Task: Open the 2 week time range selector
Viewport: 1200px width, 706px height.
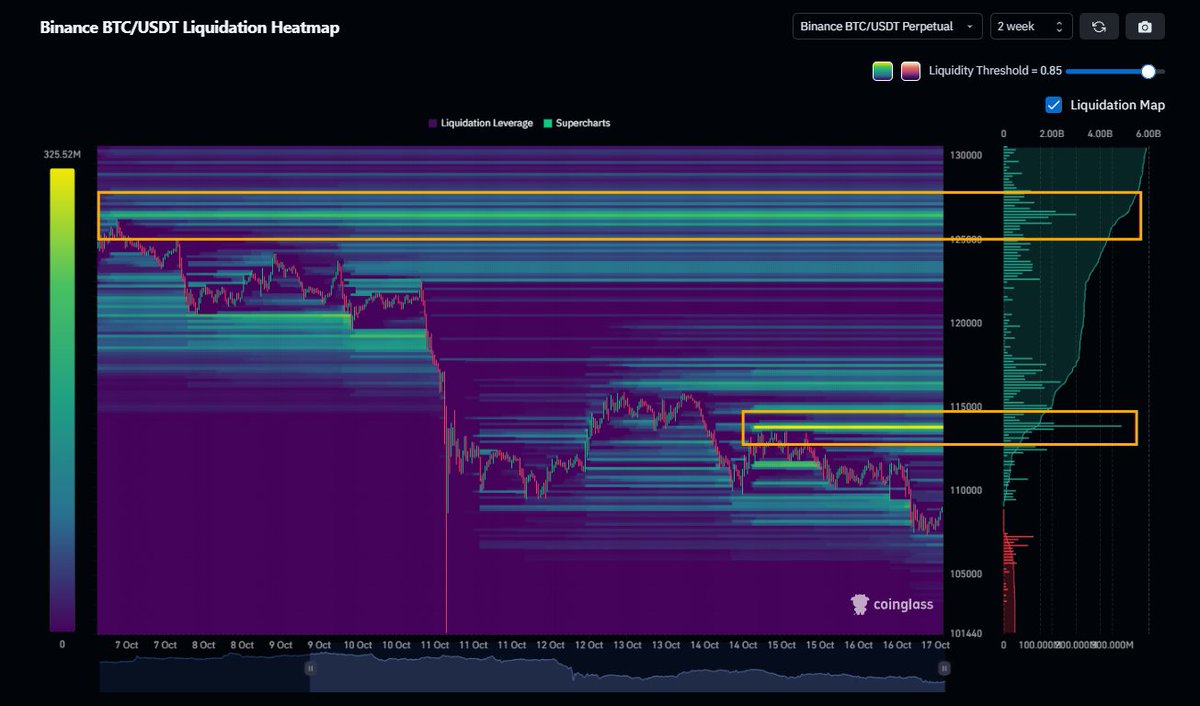Action: pos(1031,27)
